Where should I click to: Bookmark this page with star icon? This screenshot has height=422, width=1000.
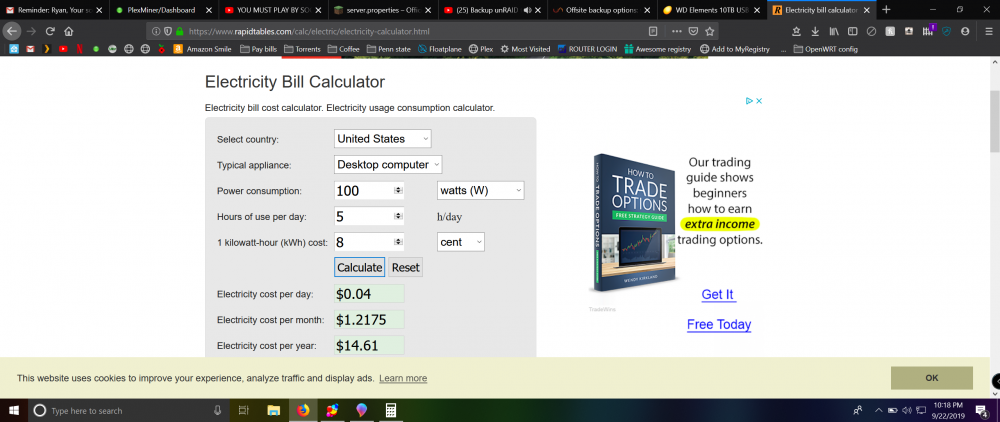[710, 31]
